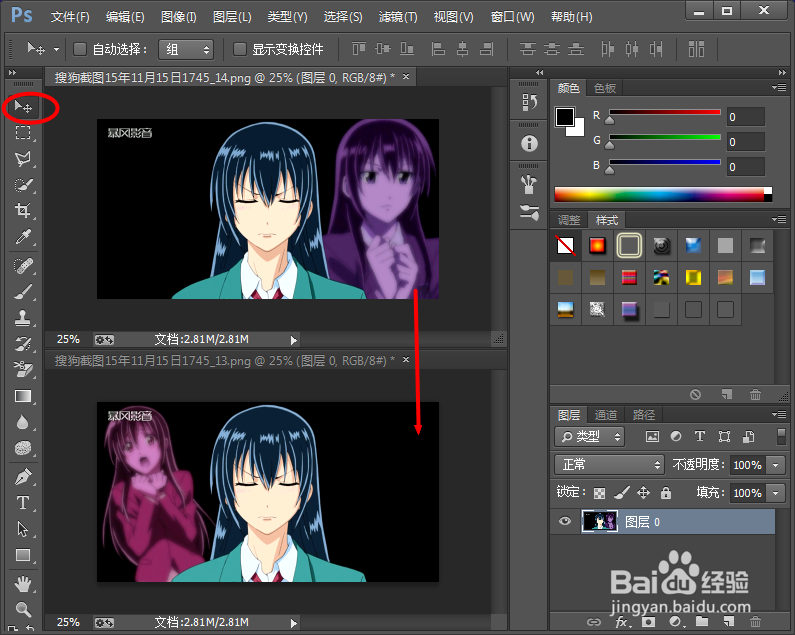This screenshot has width=795, height=635.
Task: Click the add layer style fx icon
Action: pyautogui.click(x=622, y=622)
